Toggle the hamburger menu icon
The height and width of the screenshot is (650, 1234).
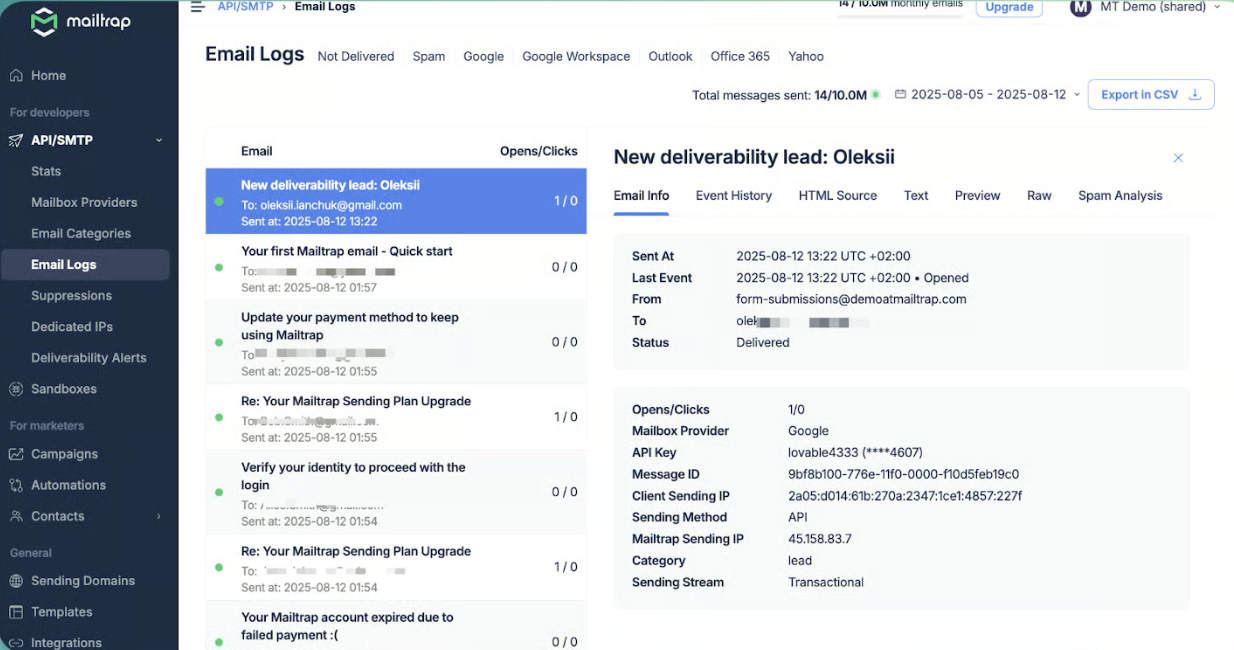(x=197, y=7)
